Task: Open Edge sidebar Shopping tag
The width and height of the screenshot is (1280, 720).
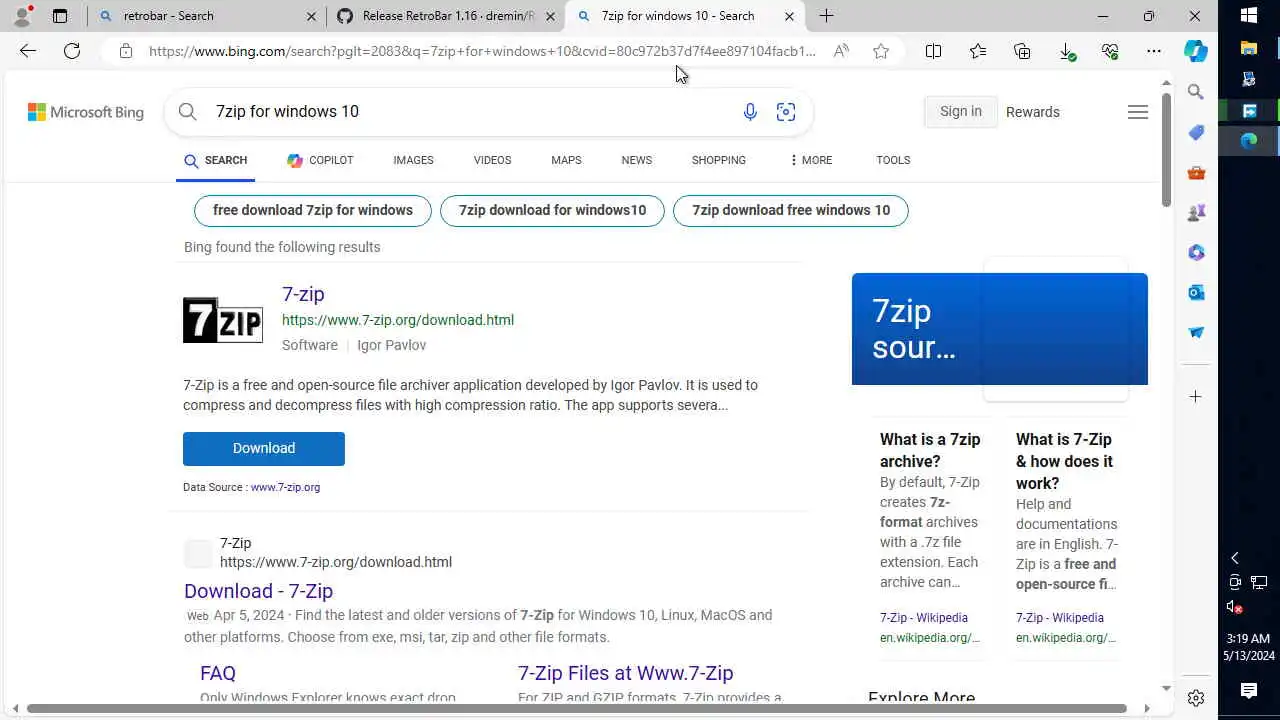Action: (1196, 132)
